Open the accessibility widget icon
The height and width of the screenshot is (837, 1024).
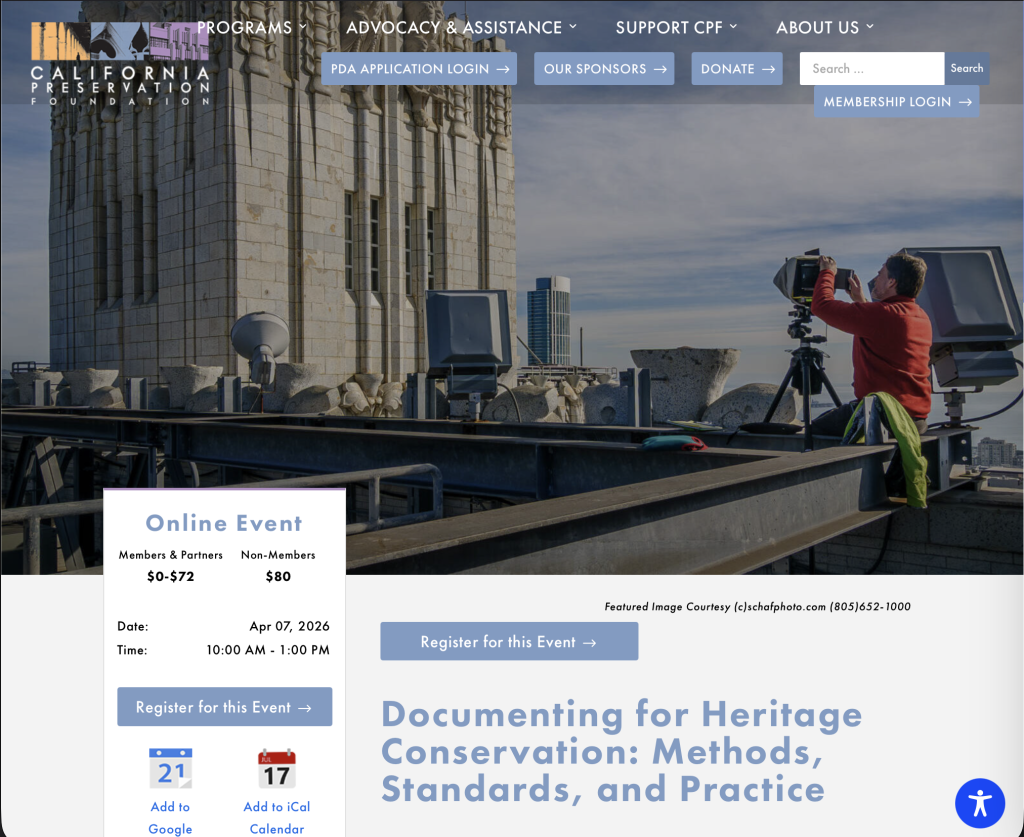[x=979, y=803]
